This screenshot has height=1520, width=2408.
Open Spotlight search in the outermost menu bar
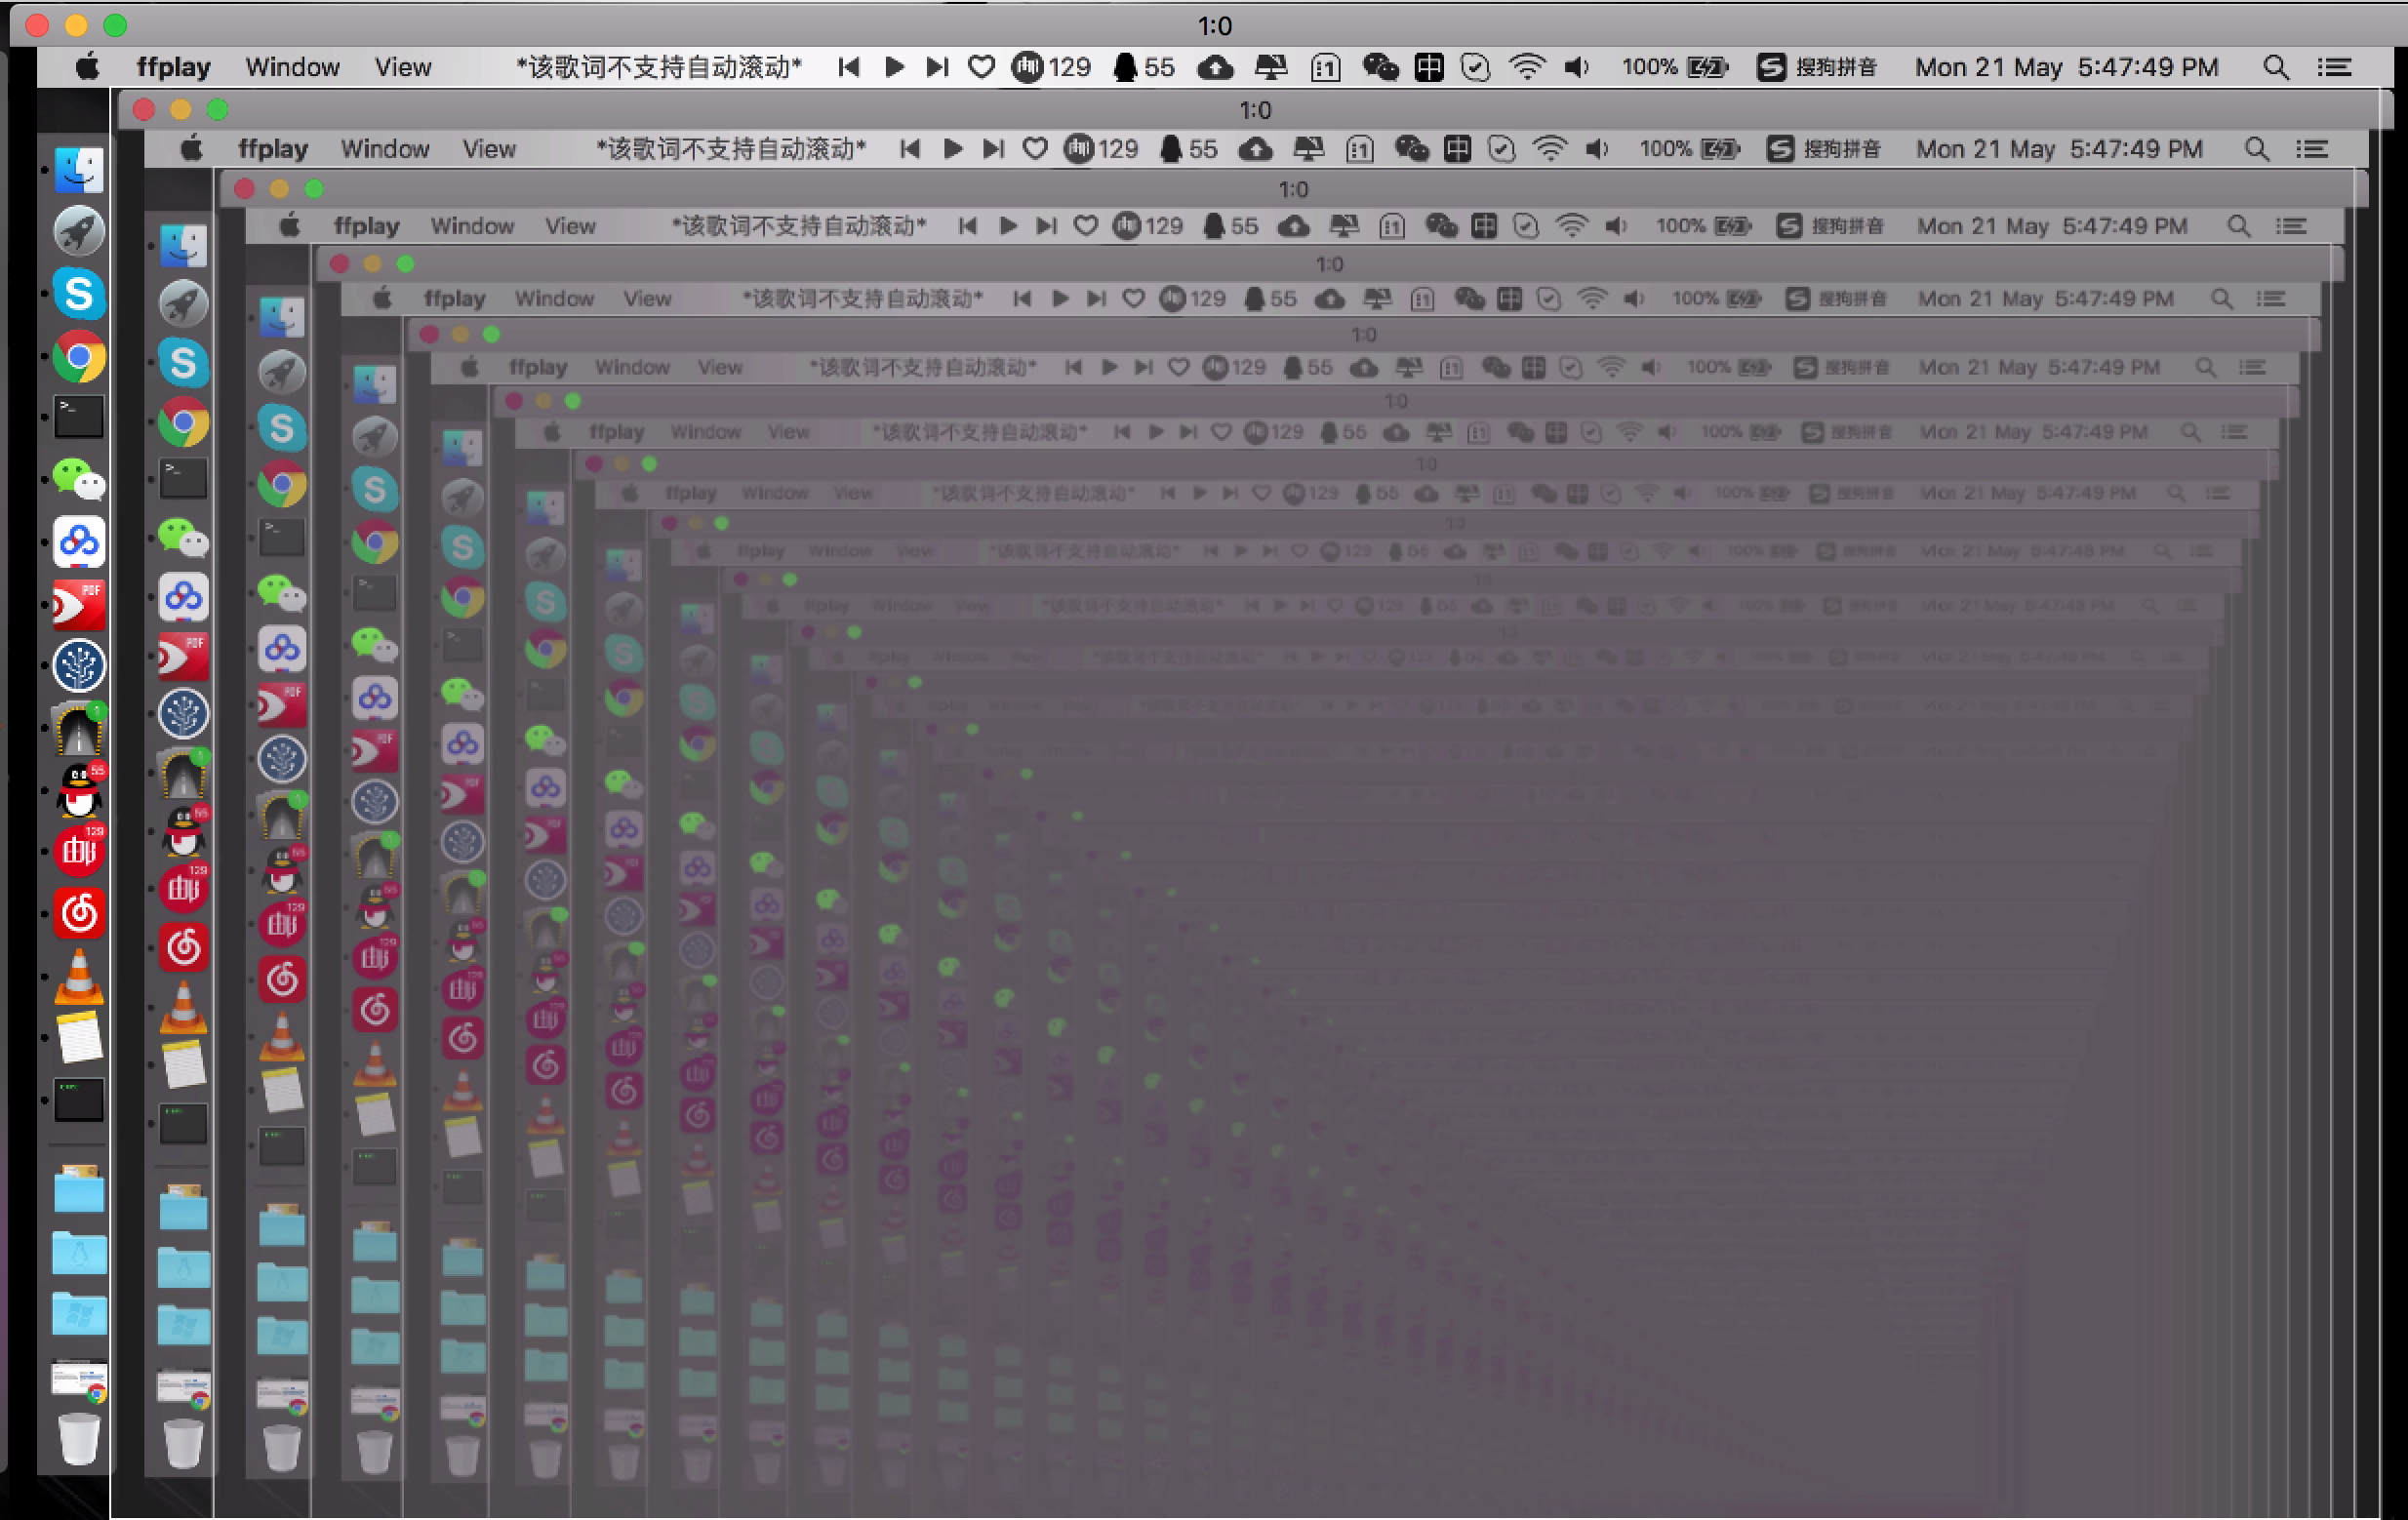[x=2276, y=67]
